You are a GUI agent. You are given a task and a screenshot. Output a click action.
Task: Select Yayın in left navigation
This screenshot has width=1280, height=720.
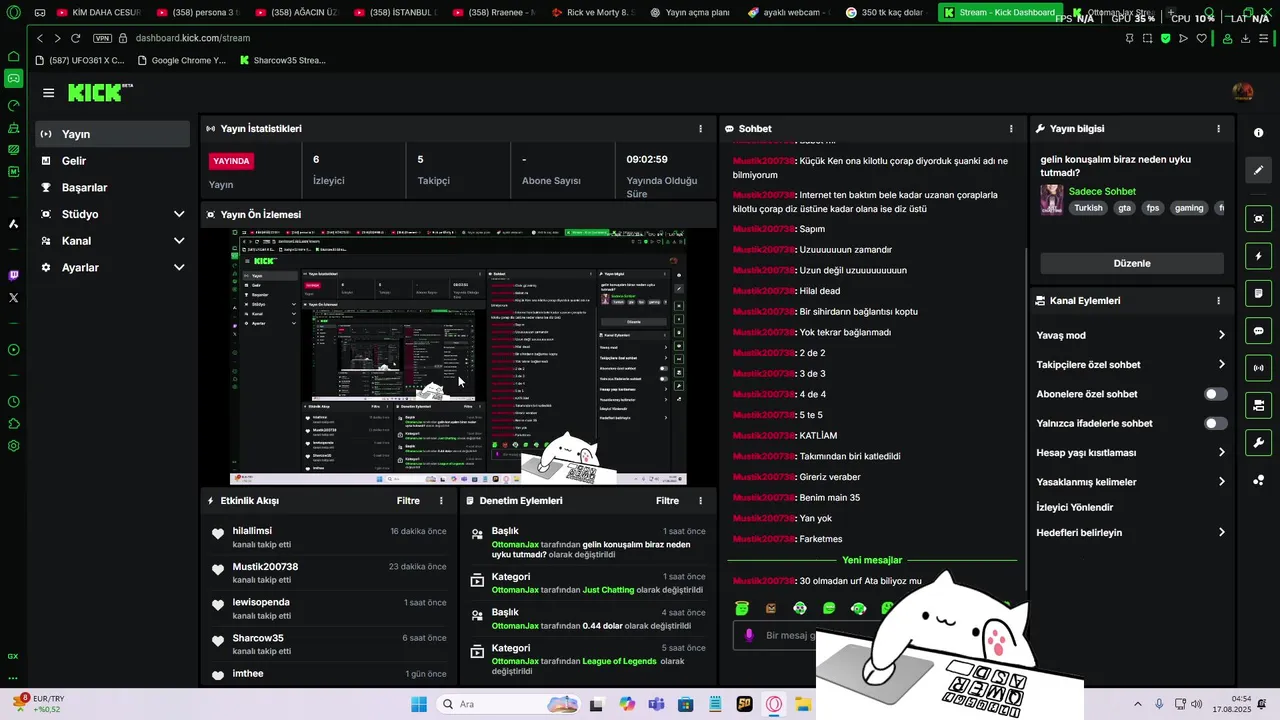113,134
